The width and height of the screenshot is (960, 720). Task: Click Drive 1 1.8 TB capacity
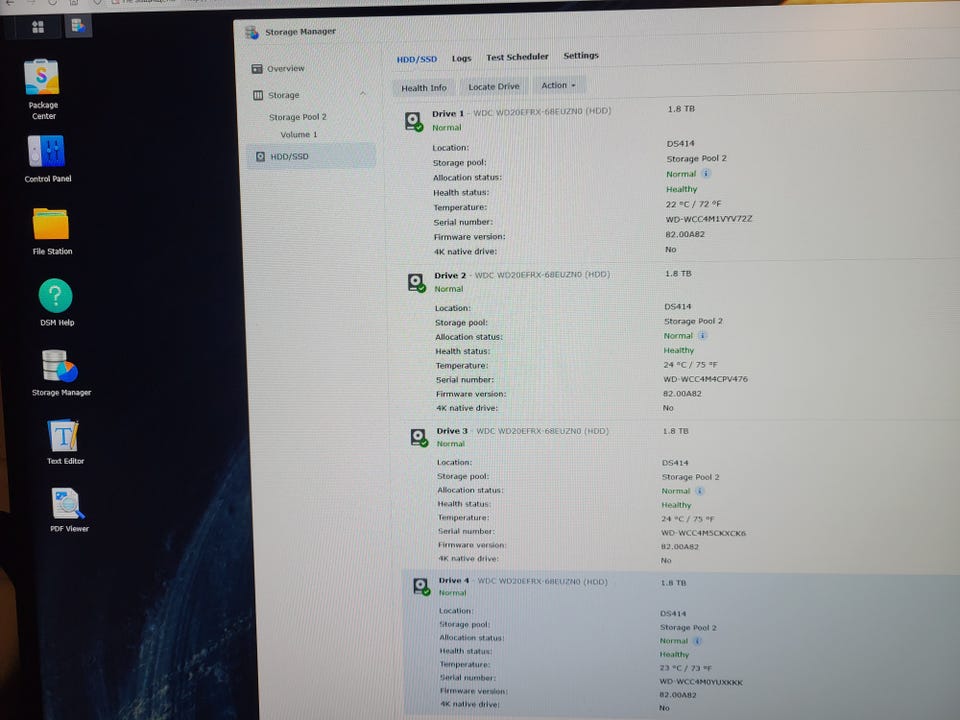[x=681, y=109]
